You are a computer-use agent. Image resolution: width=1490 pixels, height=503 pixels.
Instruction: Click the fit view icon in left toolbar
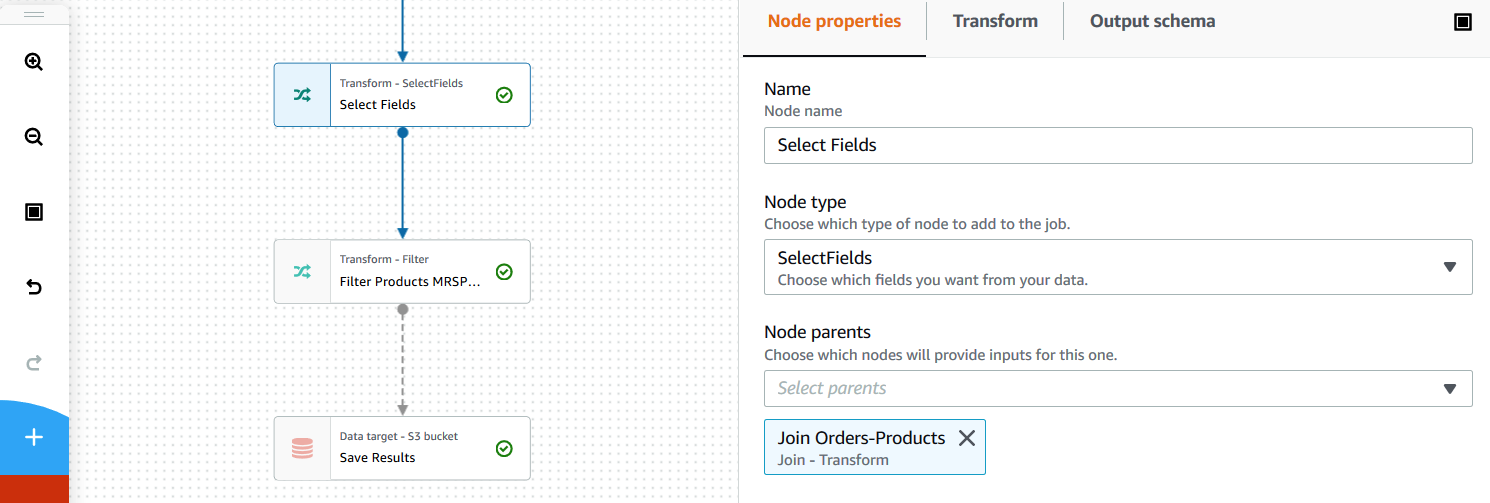pyautogui.click(x=34, y=212)
